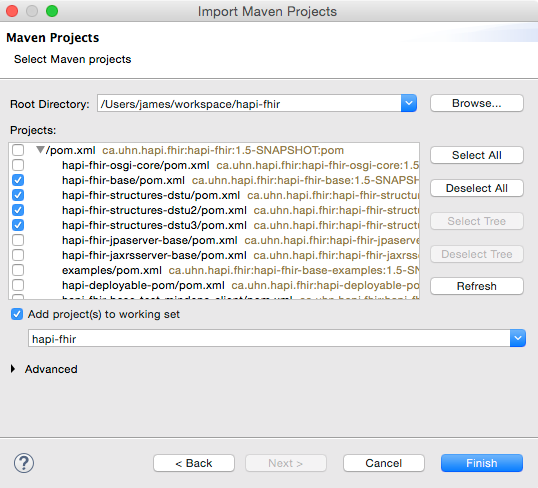The height and width of the screenshot is (488, 538).
Task: Check the hapi-fhir-jpaserver-base/pom.xml checkbox
Action: (x=18, y=240)
